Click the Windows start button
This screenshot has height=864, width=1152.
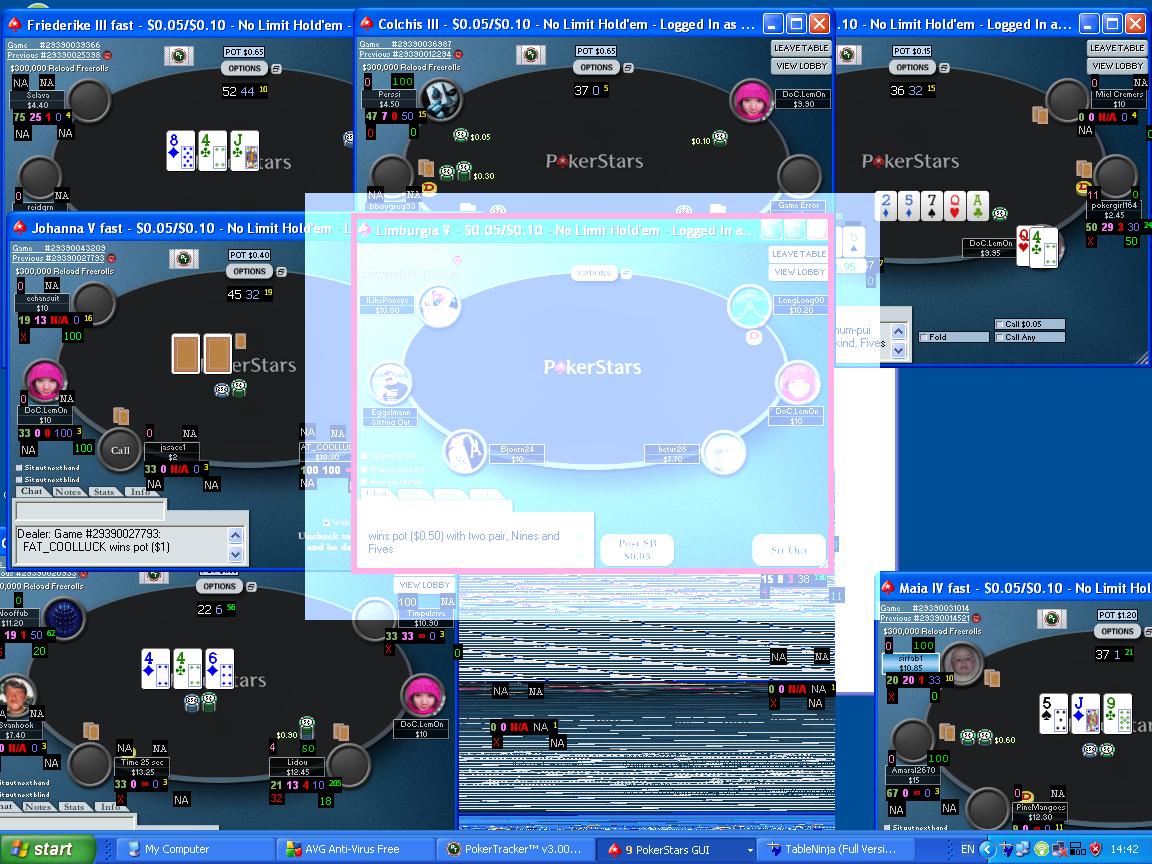46,849
